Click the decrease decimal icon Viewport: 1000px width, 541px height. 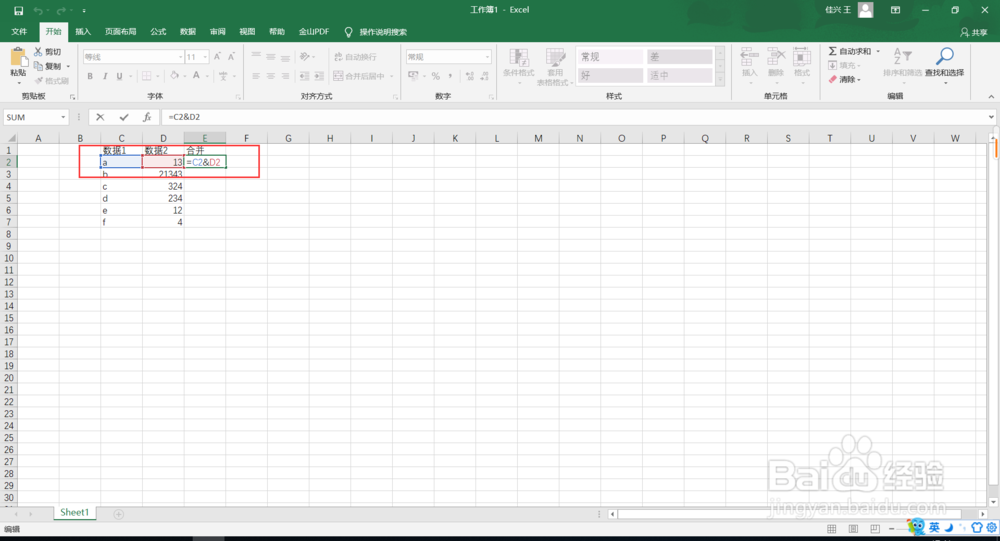point(485,76)
